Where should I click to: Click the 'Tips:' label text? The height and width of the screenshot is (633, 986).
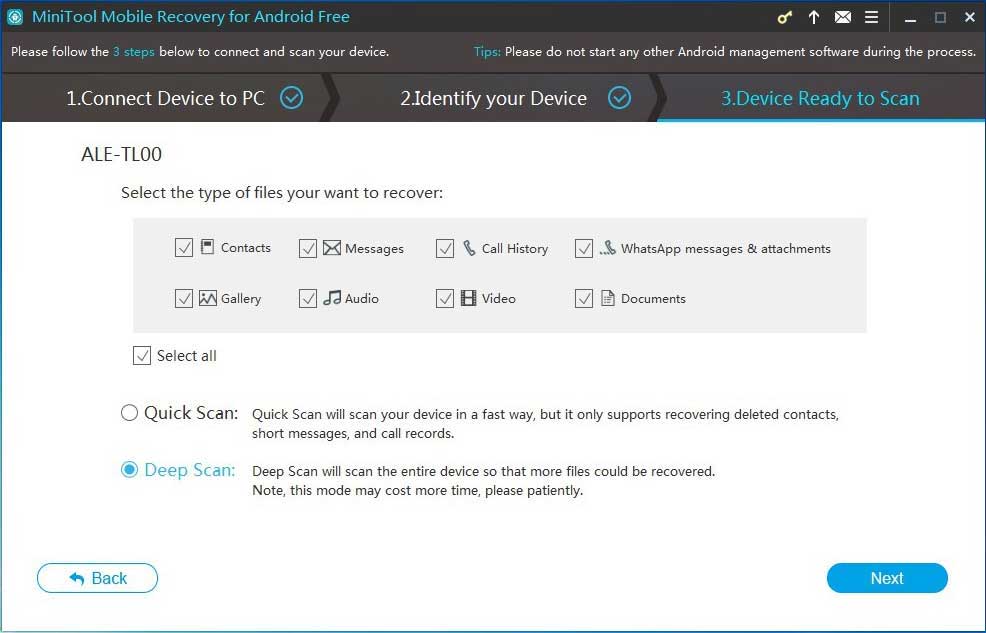point(487,52)
